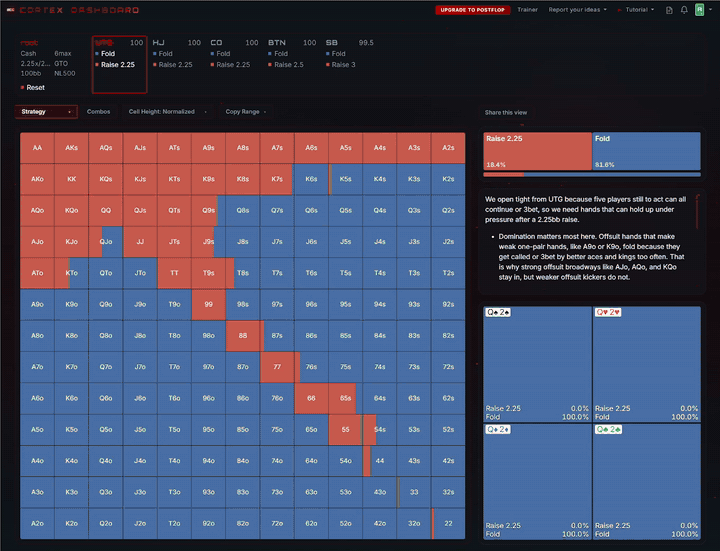Select the 99 cell
The image size is (720, 551).
[208, 304]
